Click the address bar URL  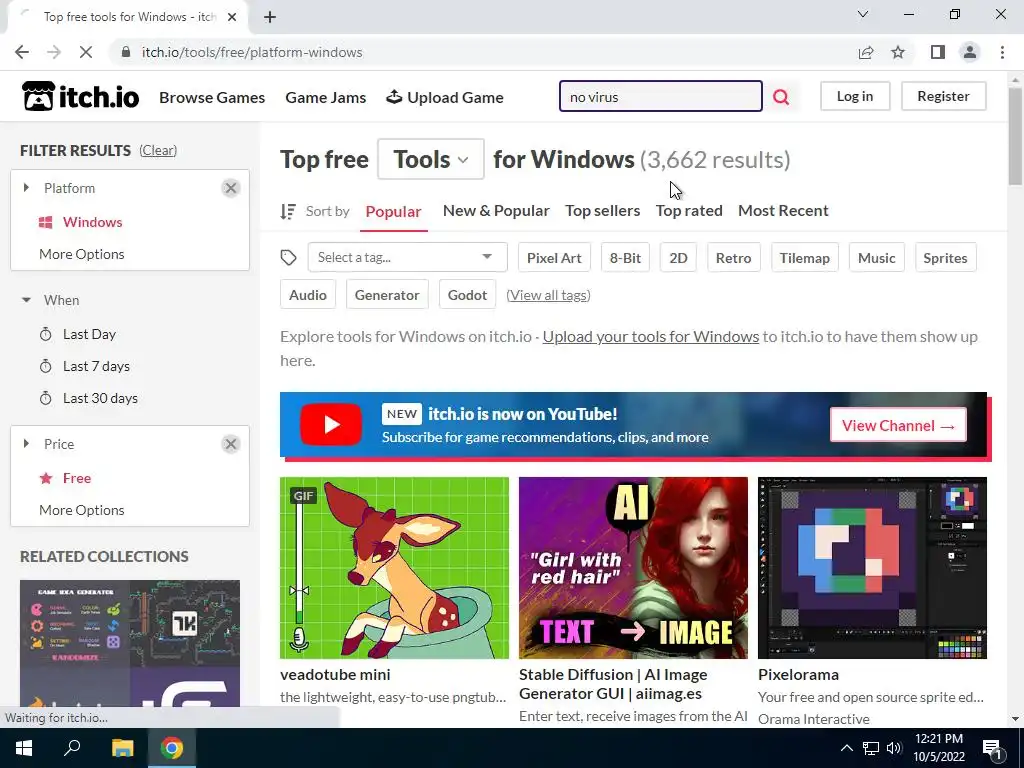pos(251,52)
